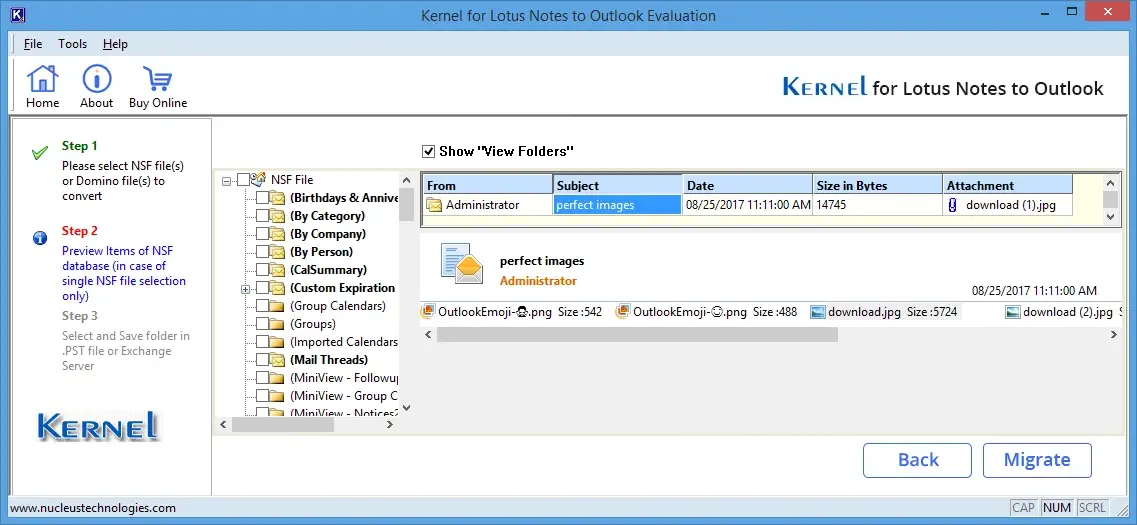Image resolution: width=1137 pixels, height=525 pixels.
Task: Check the (By Person) folder checkbox
Action: pos(262,252)
